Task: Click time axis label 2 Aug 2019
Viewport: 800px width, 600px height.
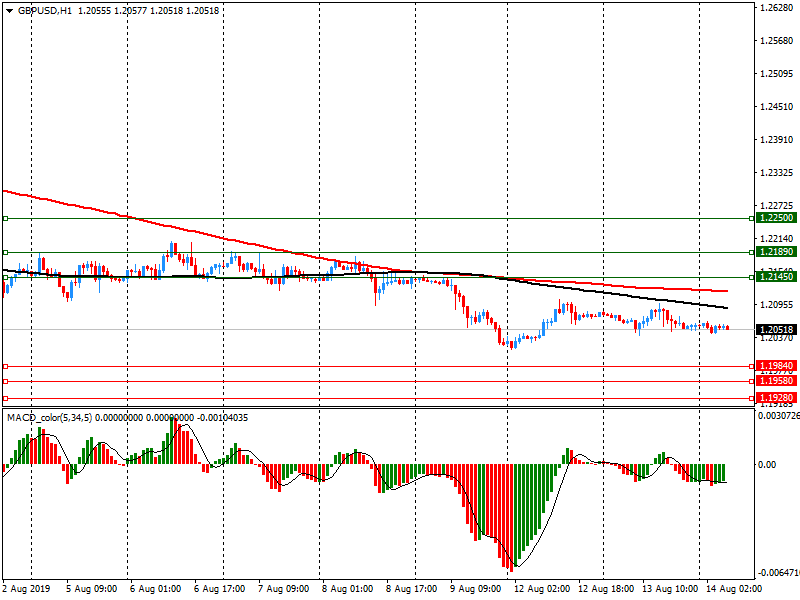Action: [27, 589]
